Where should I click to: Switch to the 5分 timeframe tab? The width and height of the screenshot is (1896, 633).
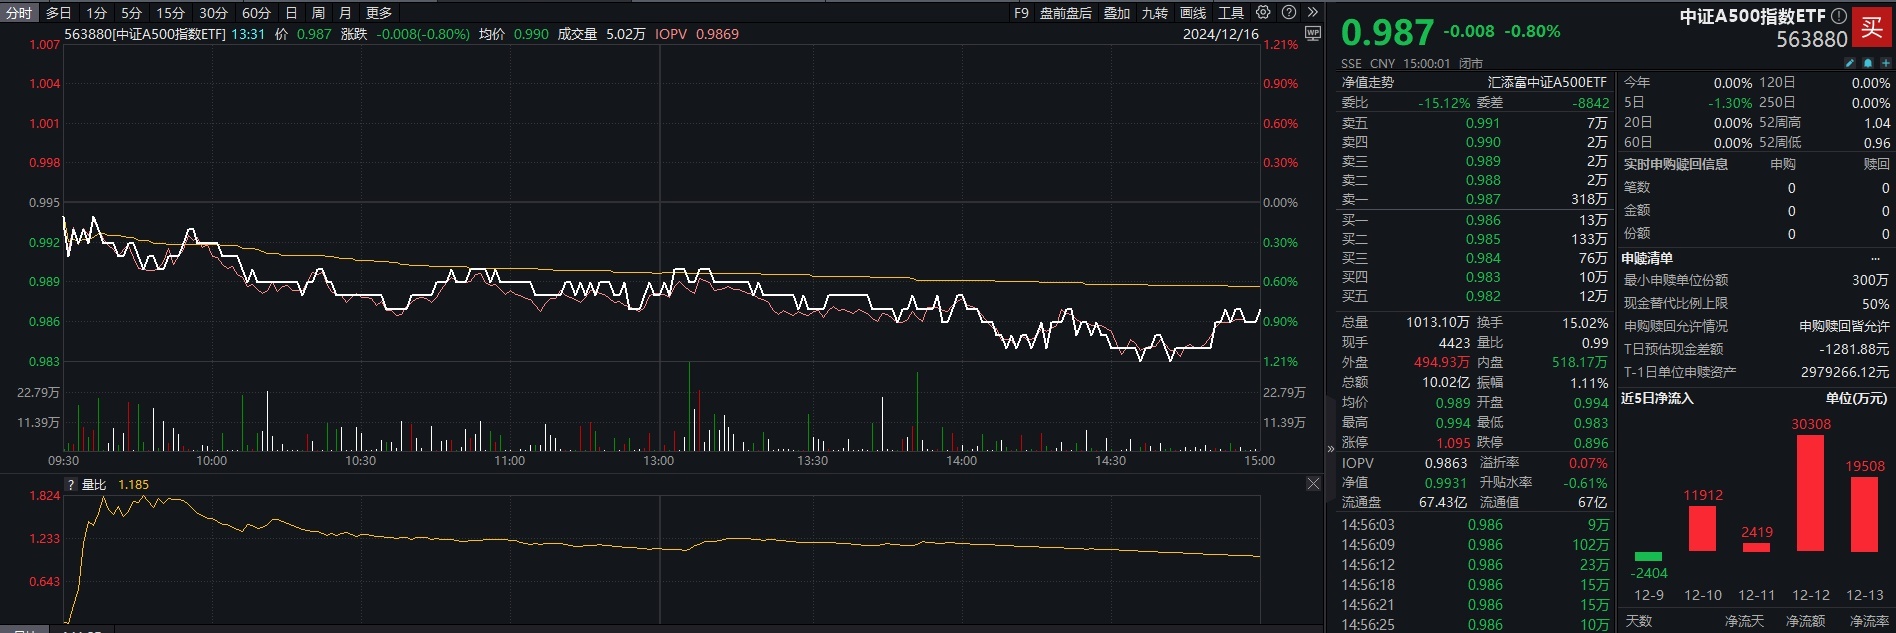(131, 13)
